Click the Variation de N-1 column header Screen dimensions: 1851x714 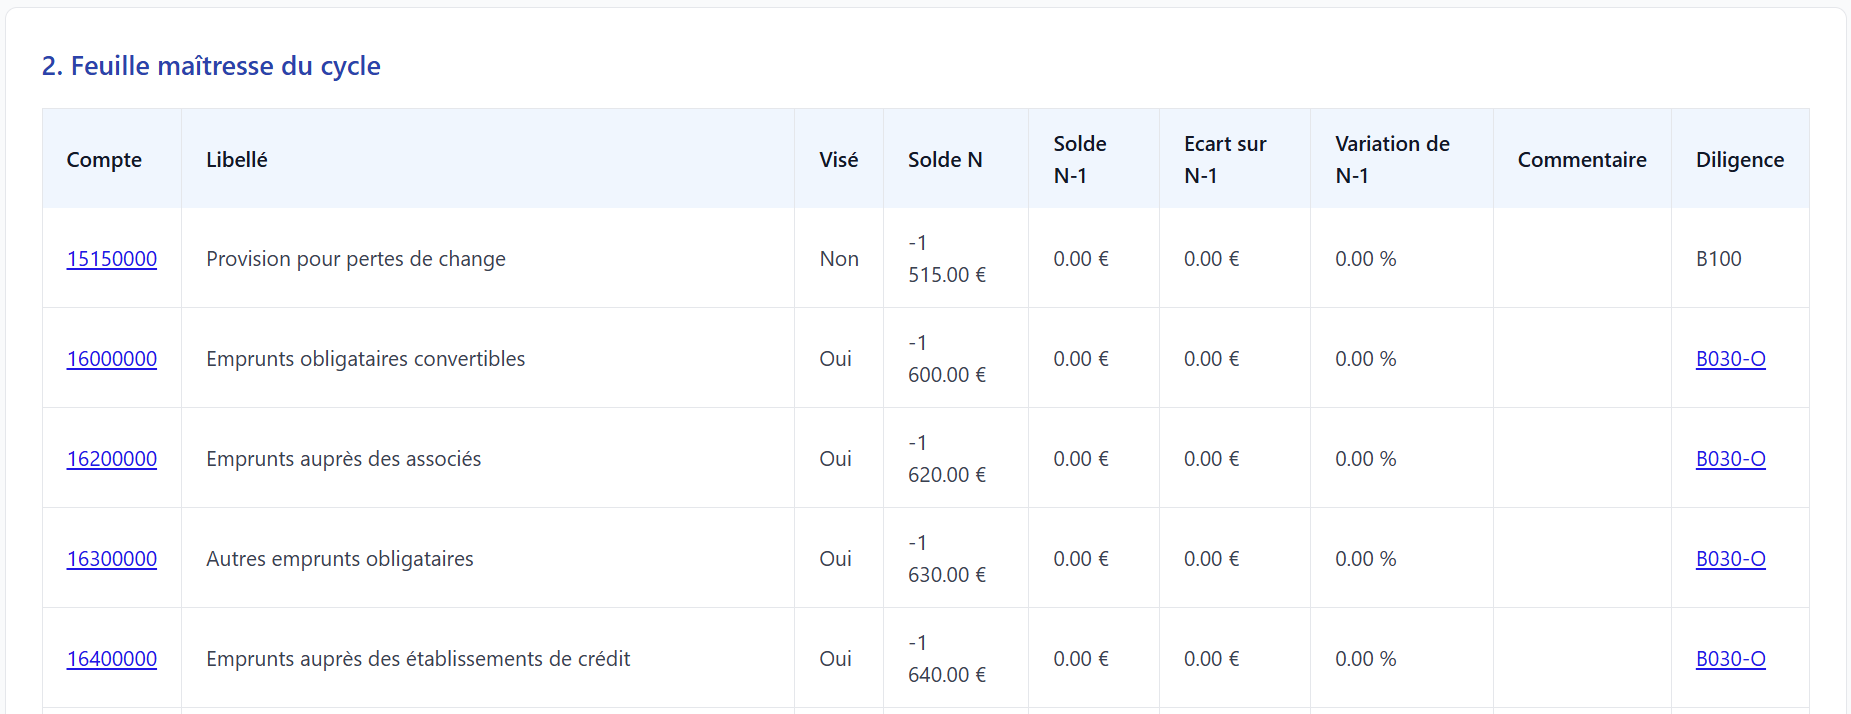(x=1392, y=159)
